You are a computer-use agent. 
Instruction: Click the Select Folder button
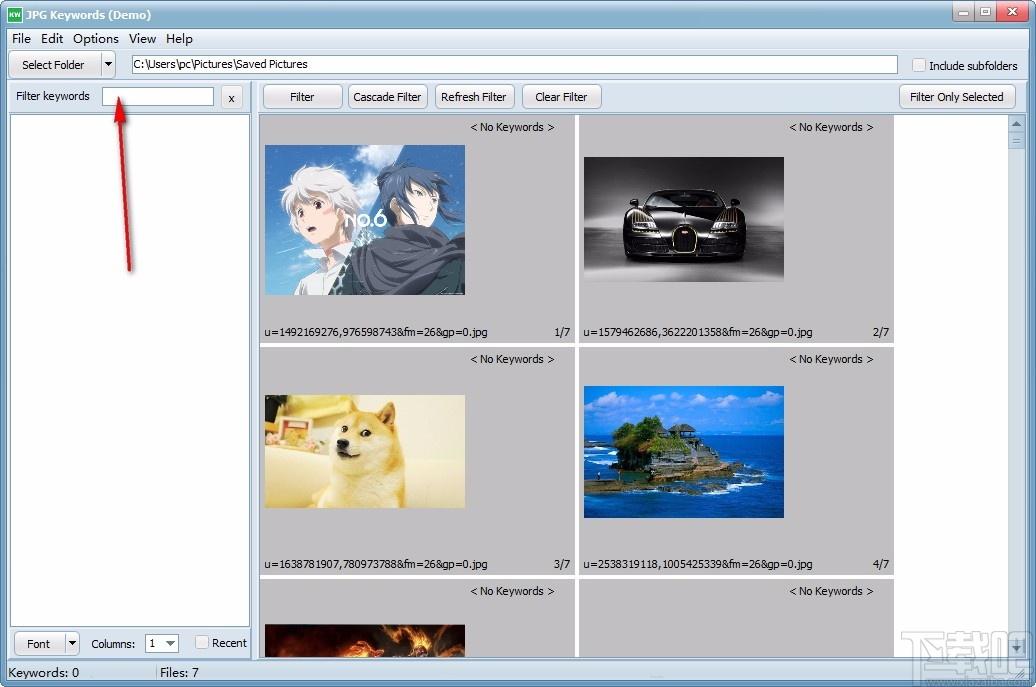coord(54,65)
